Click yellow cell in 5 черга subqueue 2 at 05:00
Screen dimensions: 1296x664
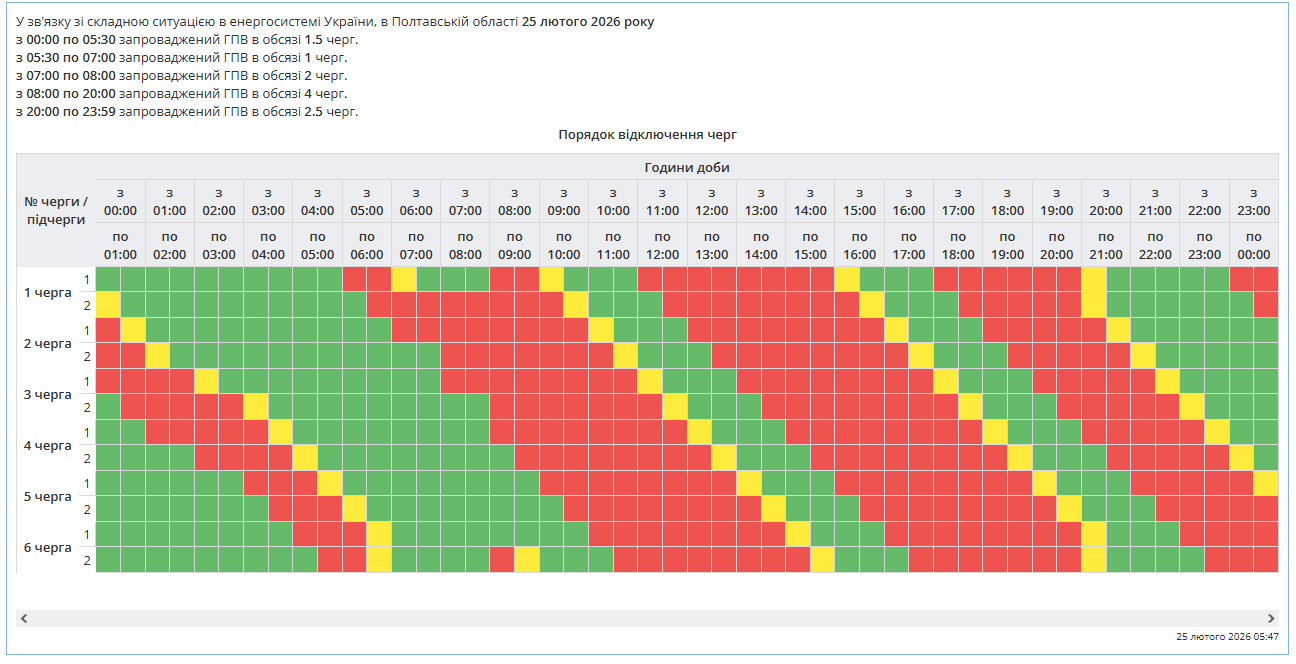(x=354, y=508)
